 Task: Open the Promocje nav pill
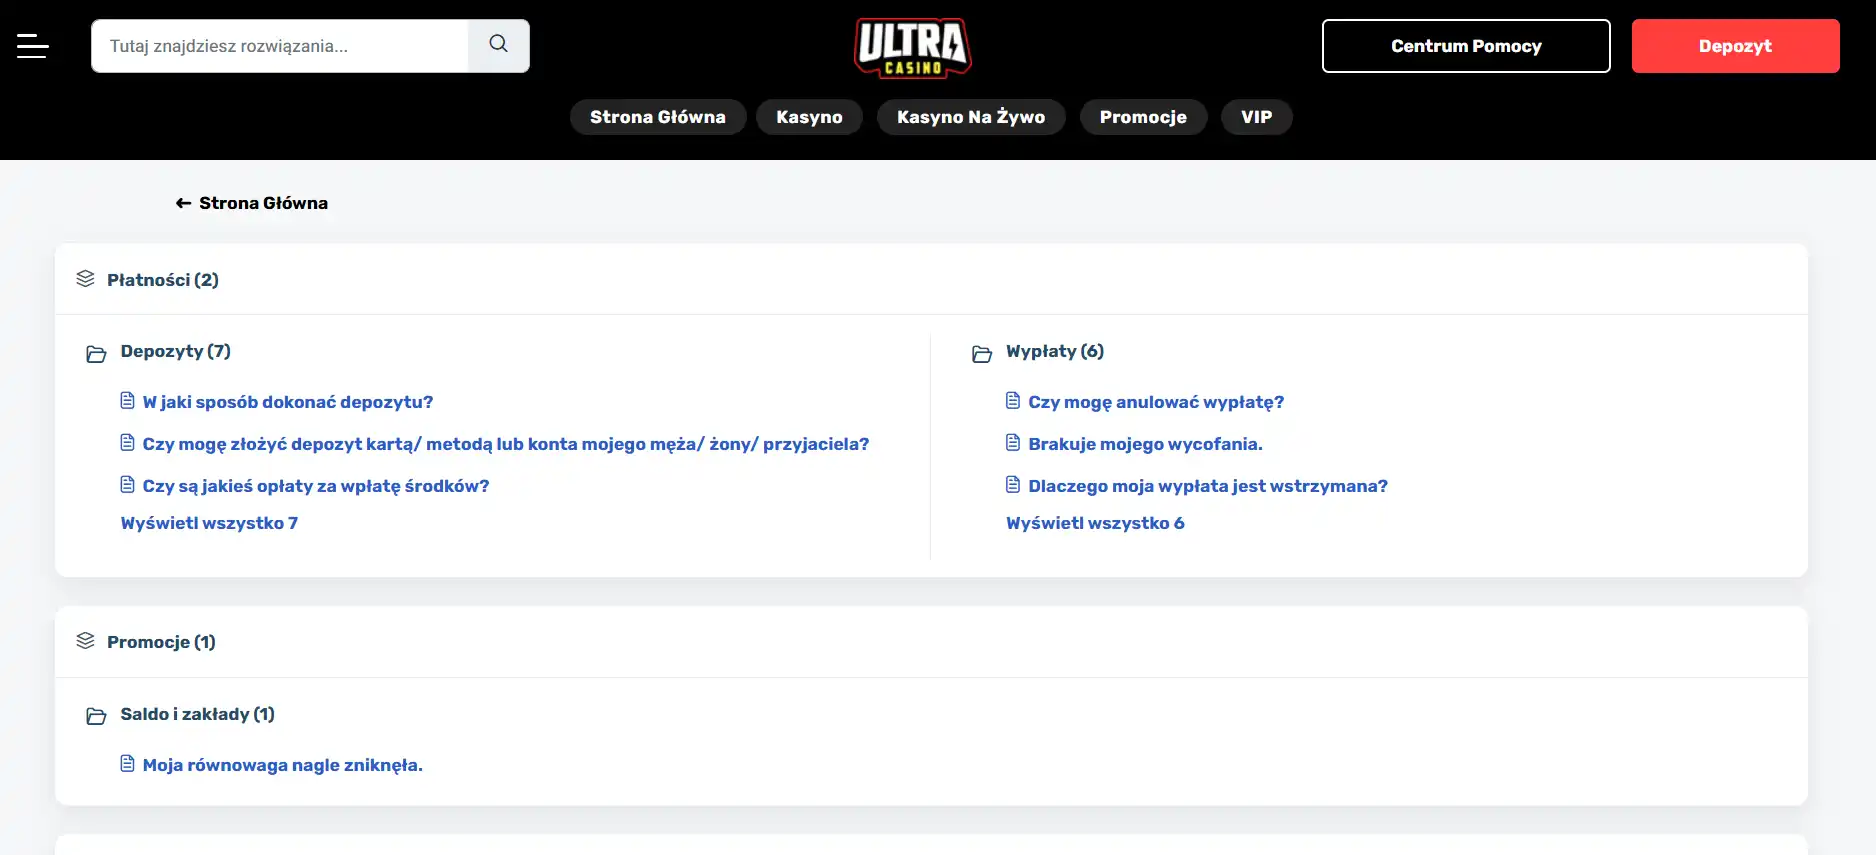click(x=1143, y=117)
